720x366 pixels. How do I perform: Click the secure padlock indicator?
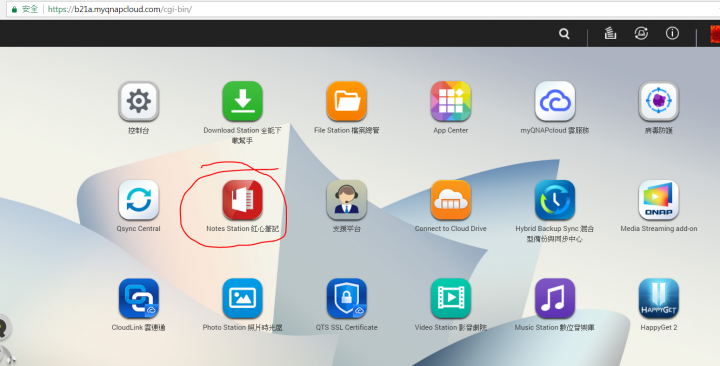[x=14, y=9]
